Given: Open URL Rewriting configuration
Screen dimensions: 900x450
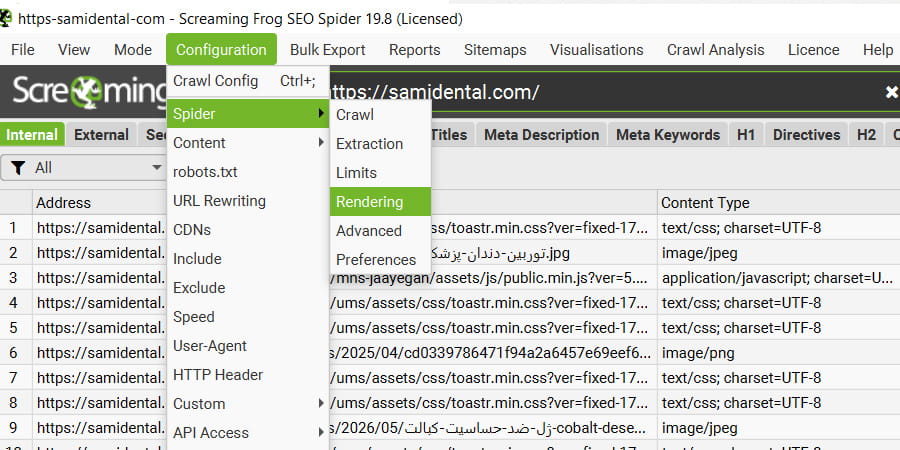Looking at the screenshot, I should pos(247,200).
